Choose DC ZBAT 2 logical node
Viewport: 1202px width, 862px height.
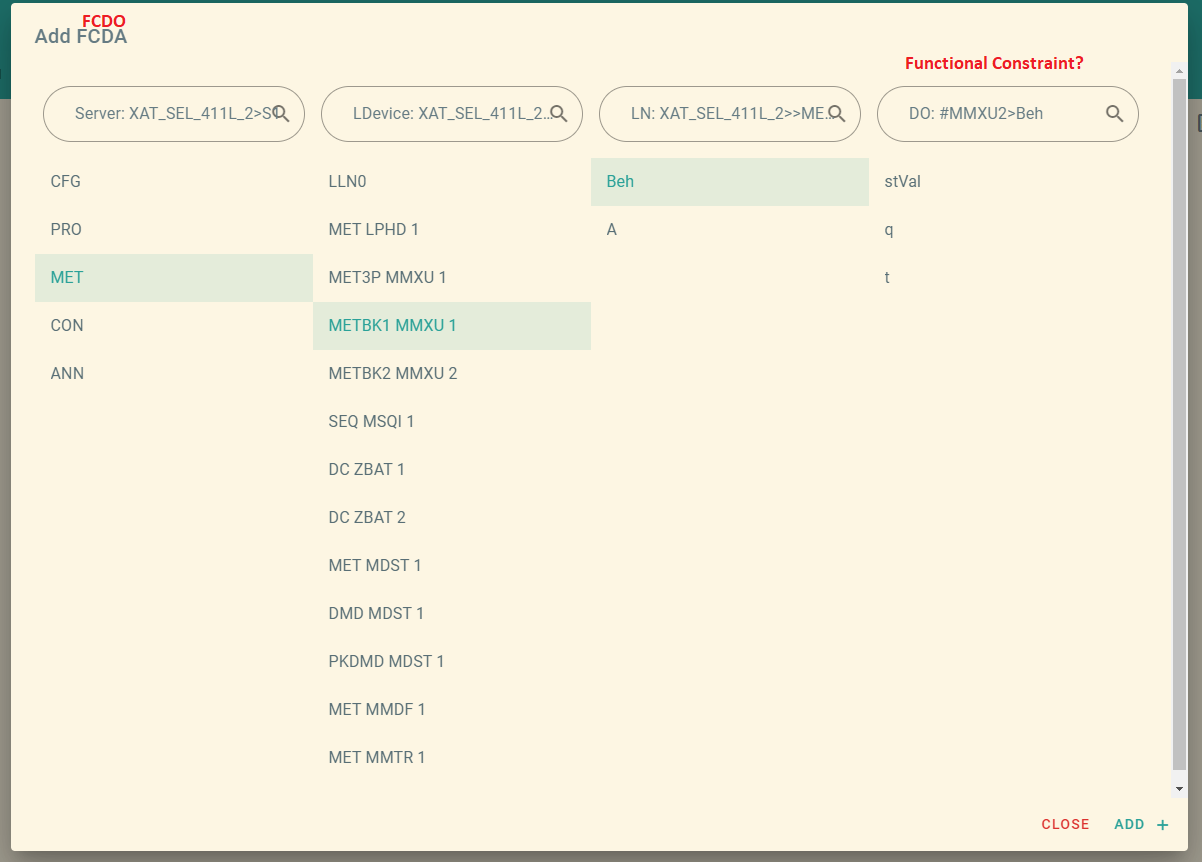click(452, 518)
